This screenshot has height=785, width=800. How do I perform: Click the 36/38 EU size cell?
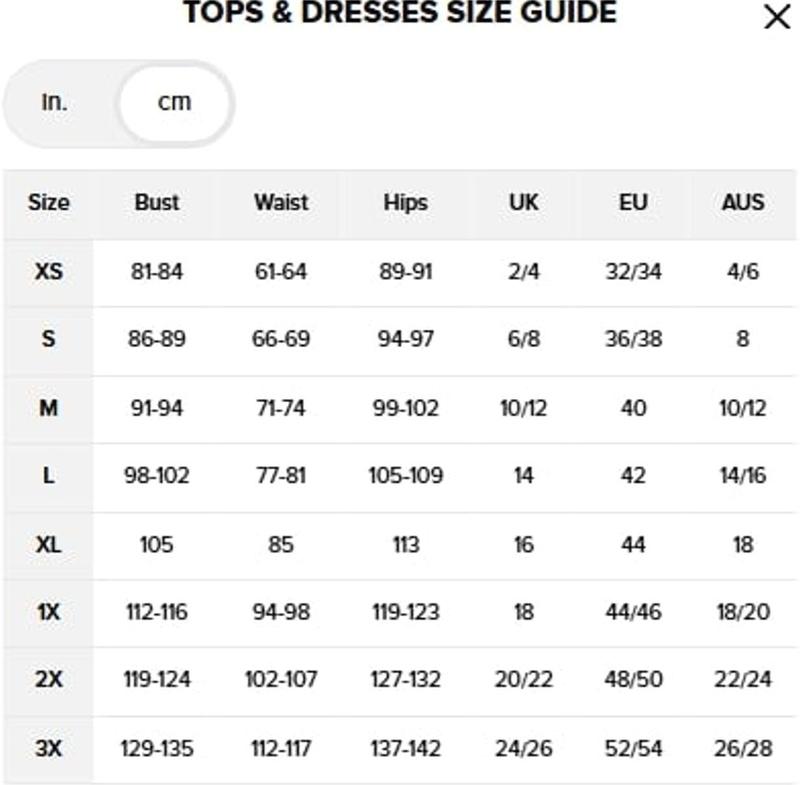point(633,339)
